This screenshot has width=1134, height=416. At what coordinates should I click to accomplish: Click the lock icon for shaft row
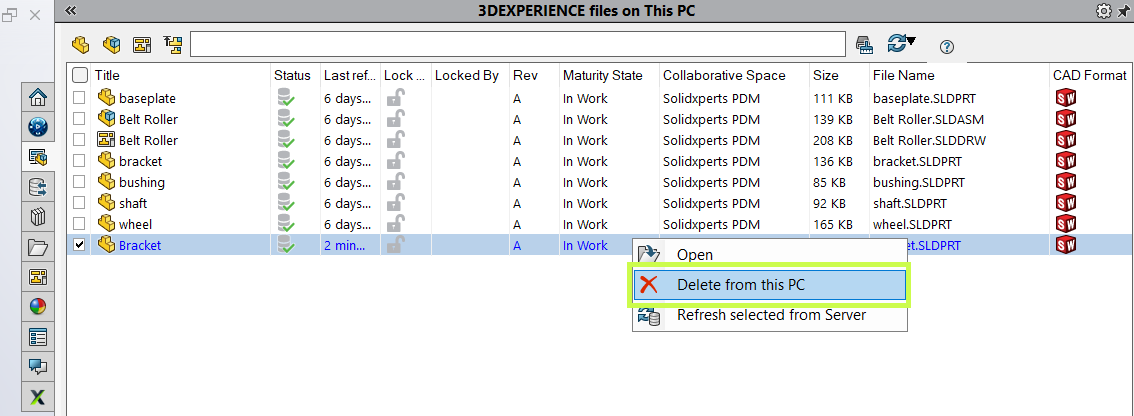coord(396,203)
